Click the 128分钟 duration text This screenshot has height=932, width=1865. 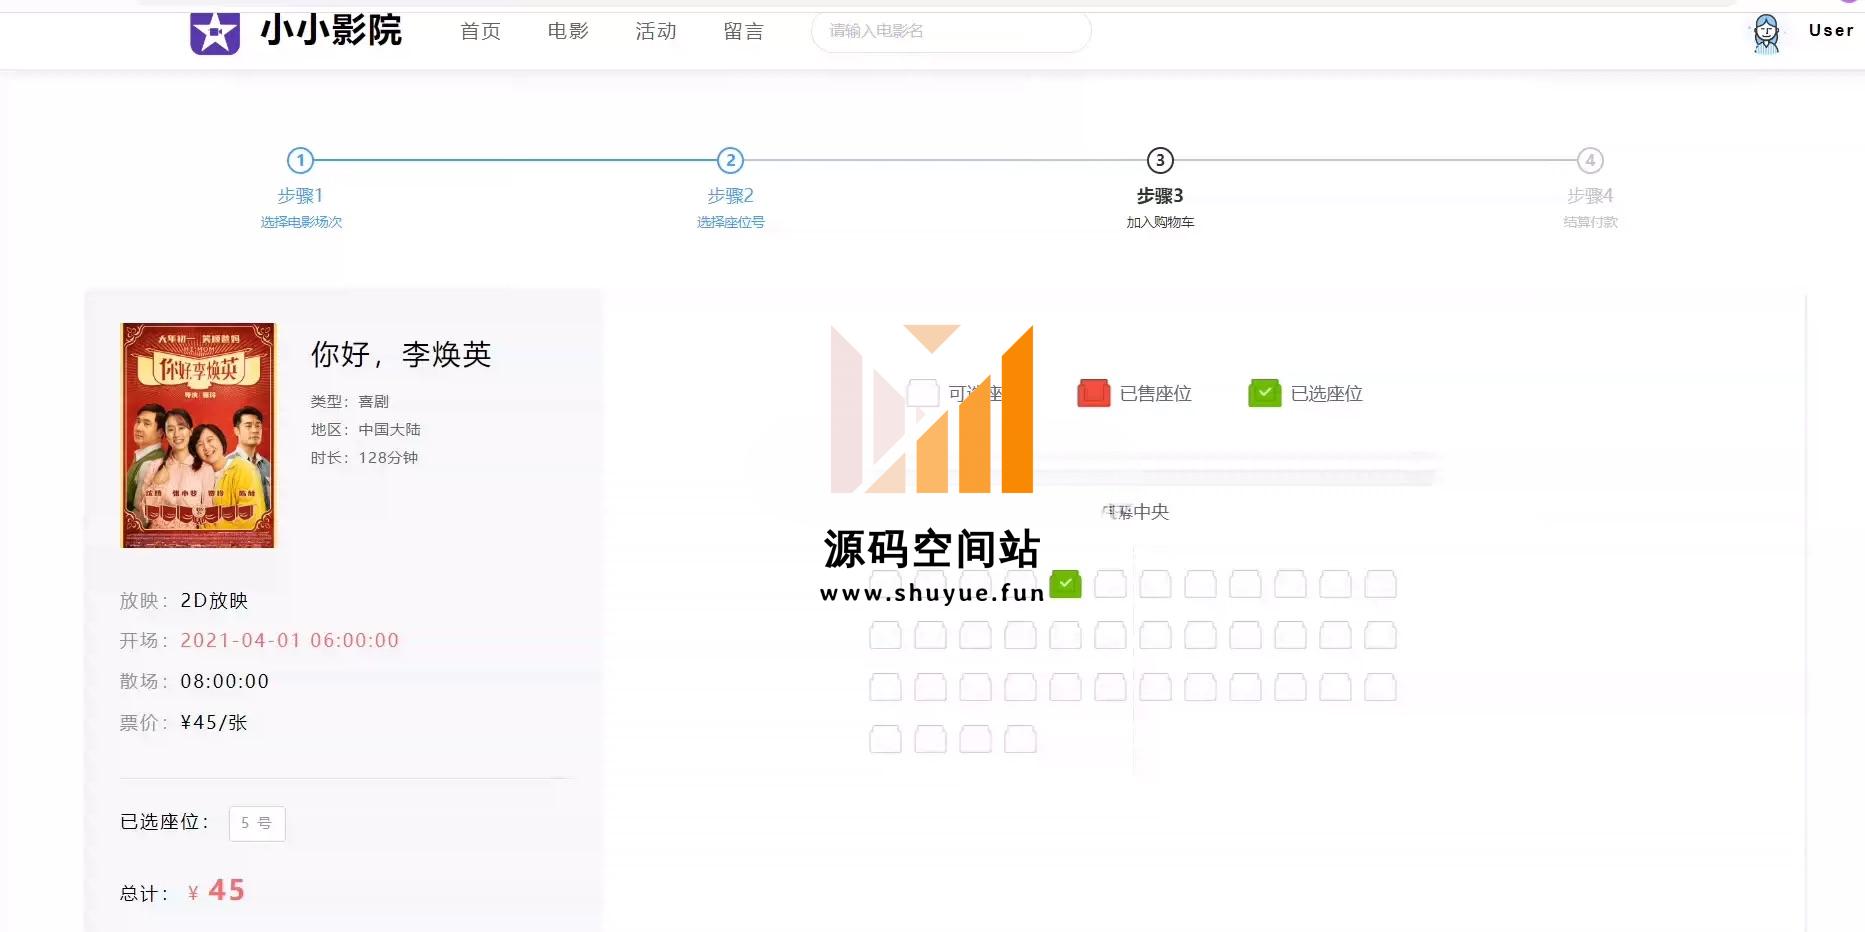(x=388, y=457)
